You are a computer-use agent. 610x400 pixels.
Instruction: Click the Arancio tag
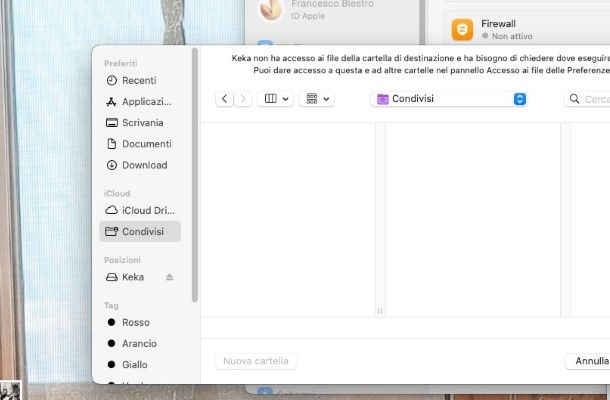(140, 344)
